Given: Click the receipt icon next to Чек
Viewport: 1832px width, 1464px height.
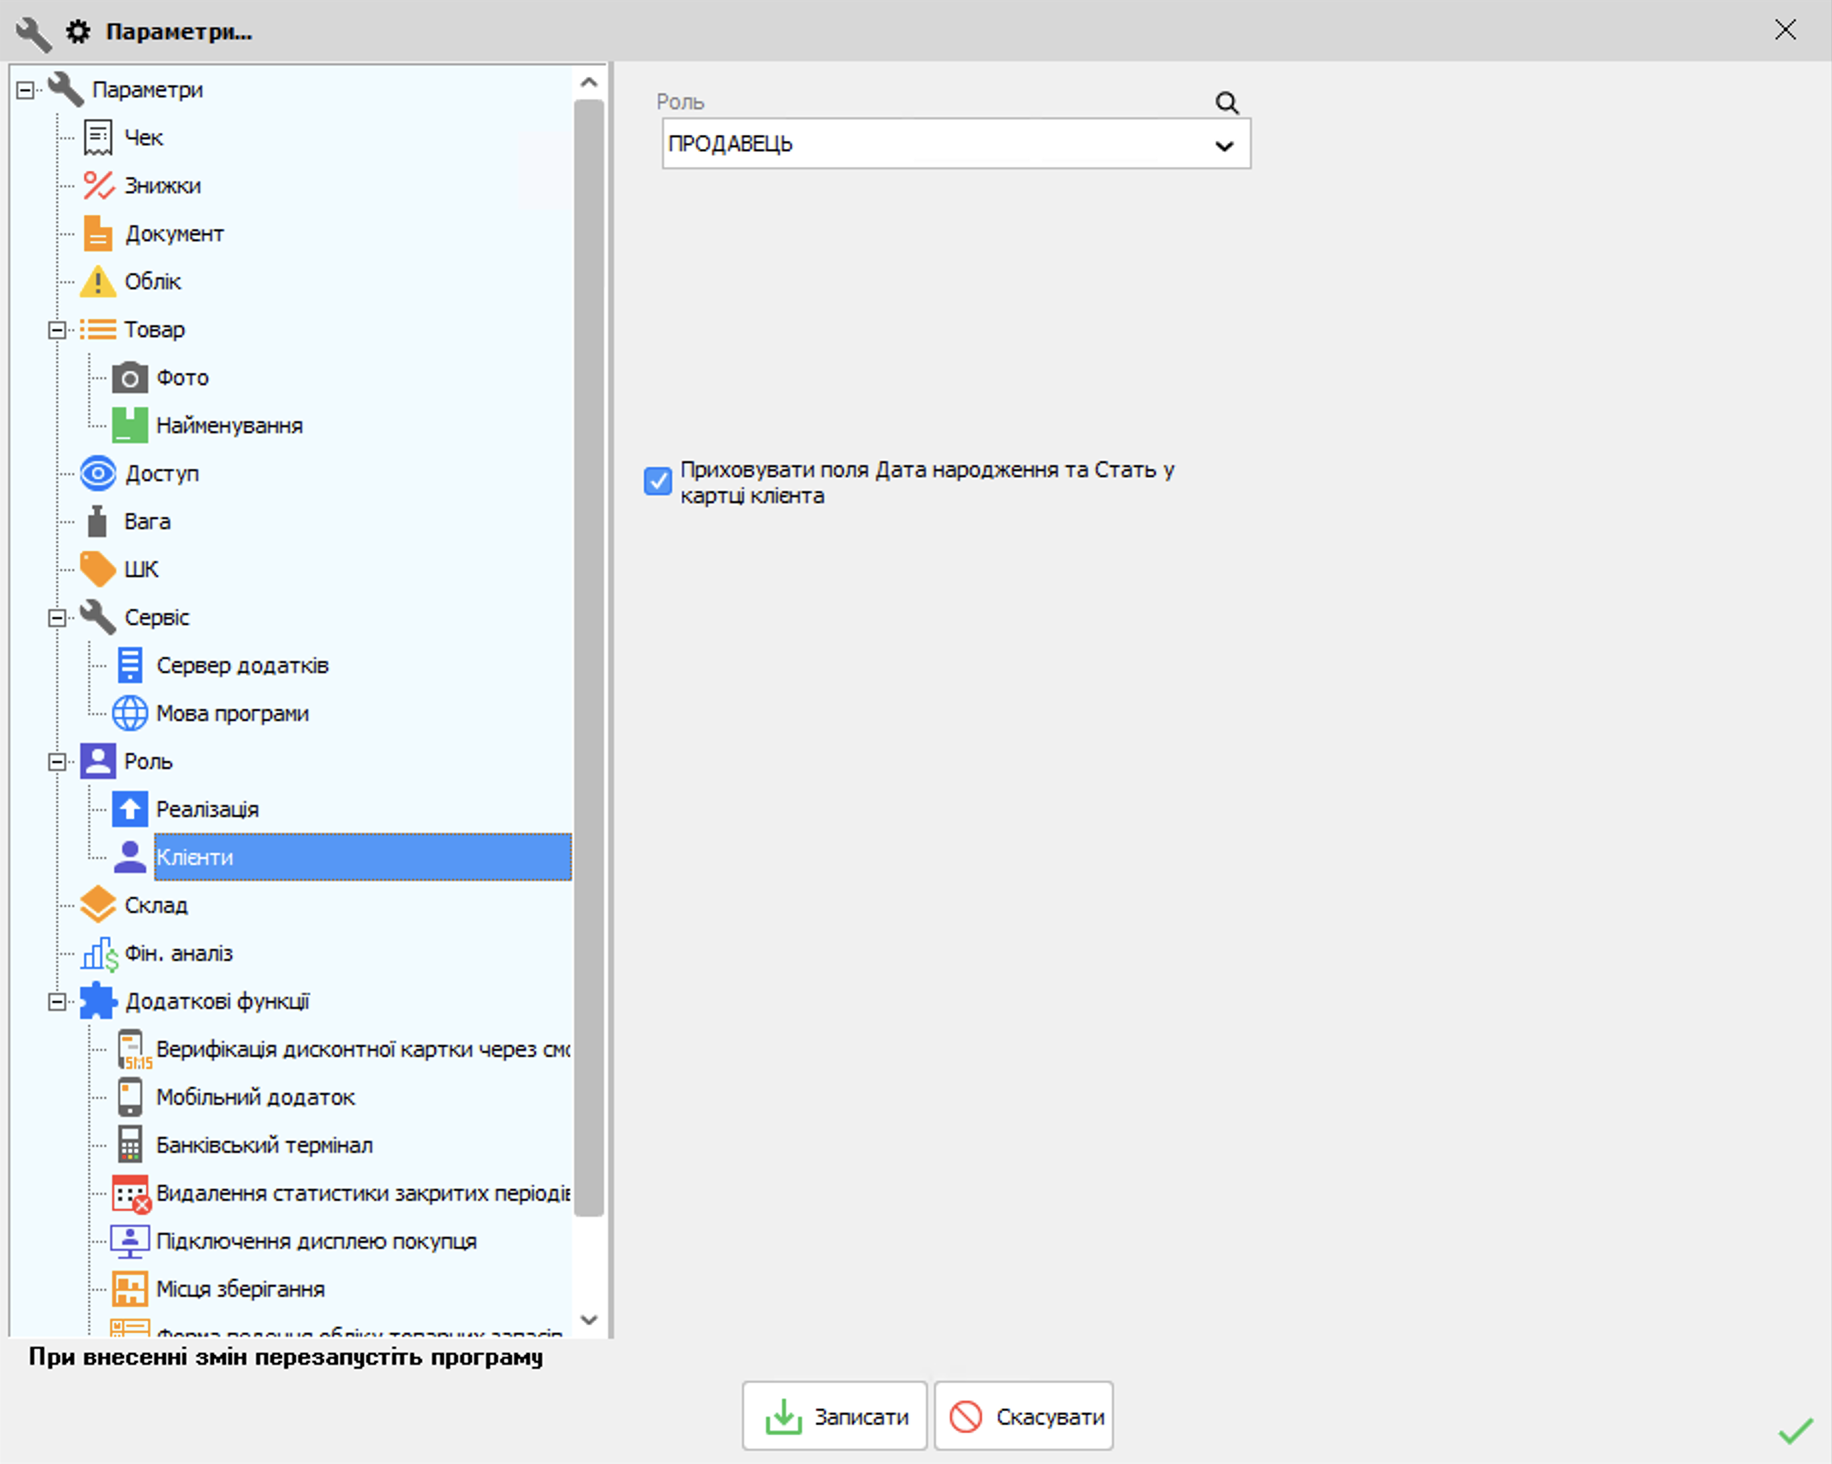Looking at the screenshot, I should pyautogui.click(x=97, y=138).
